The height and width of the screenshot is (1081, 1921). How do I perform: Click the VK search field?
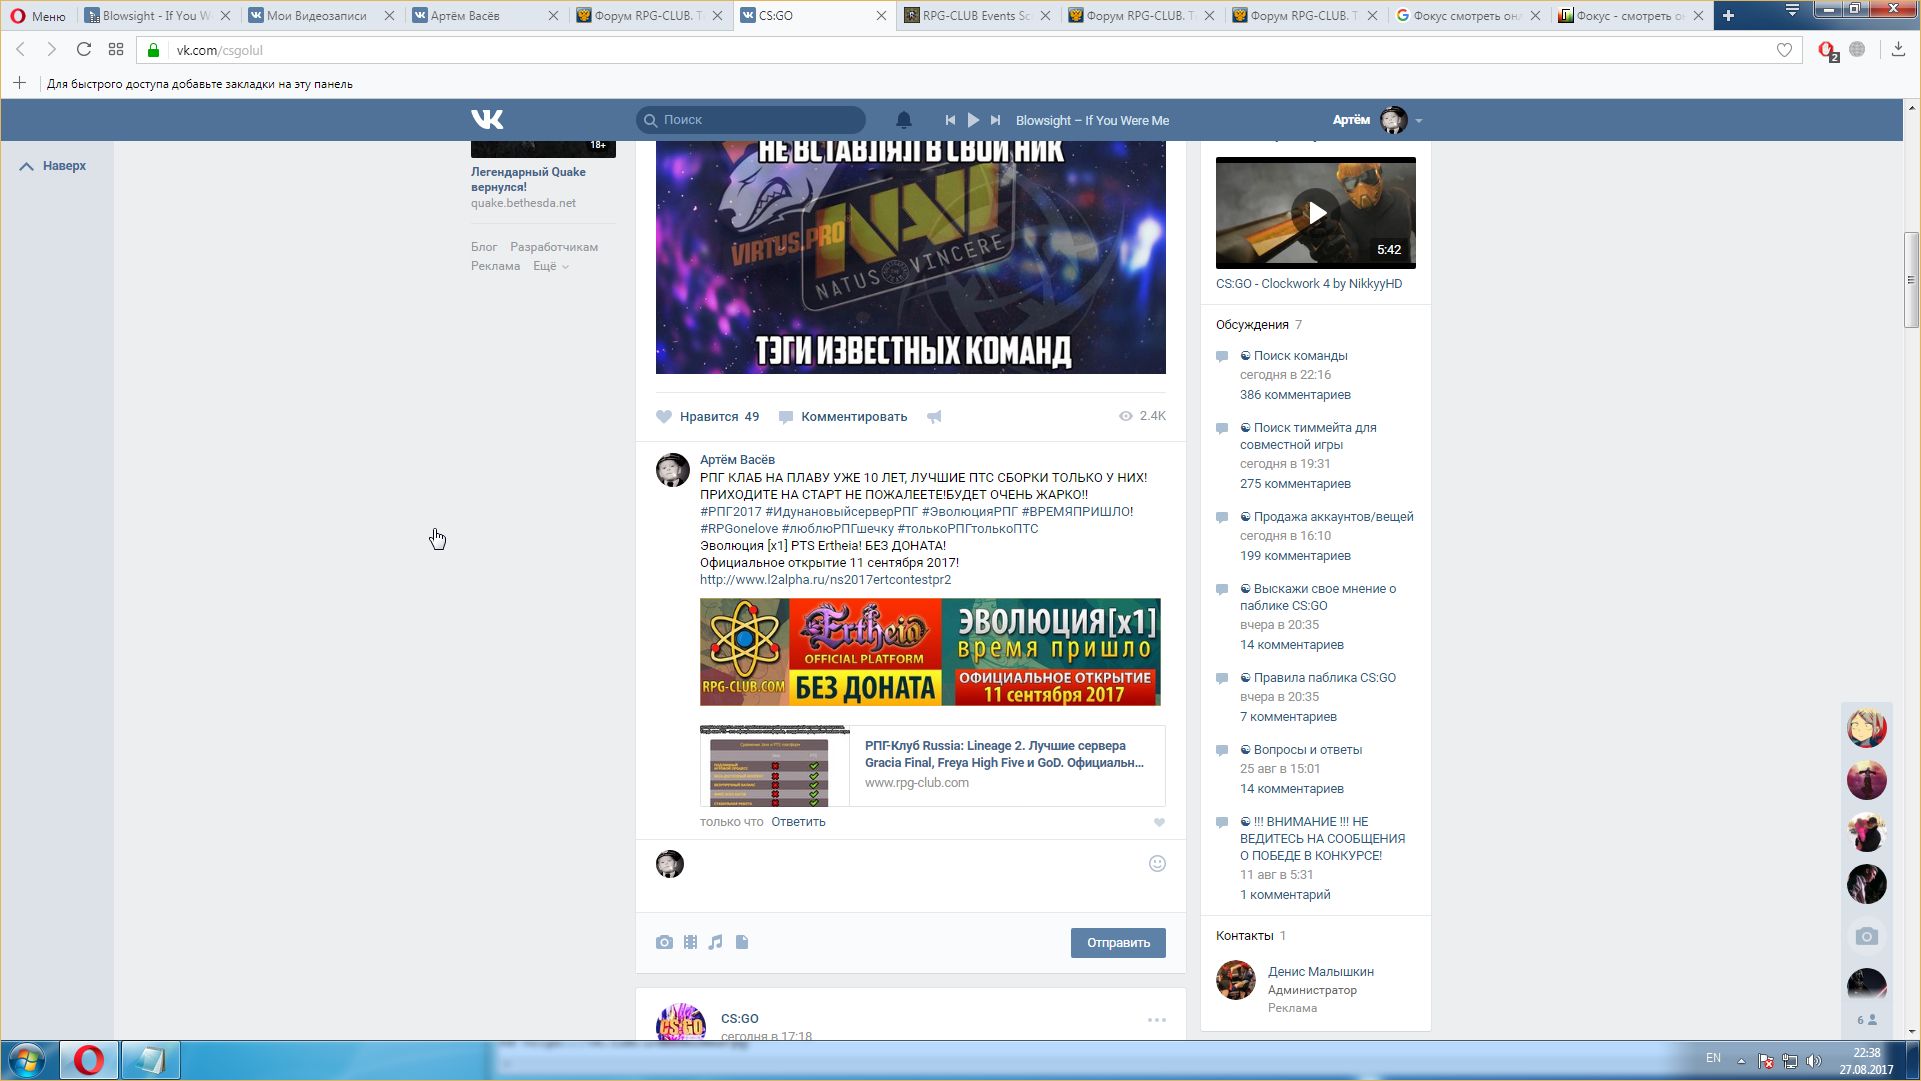751,120
